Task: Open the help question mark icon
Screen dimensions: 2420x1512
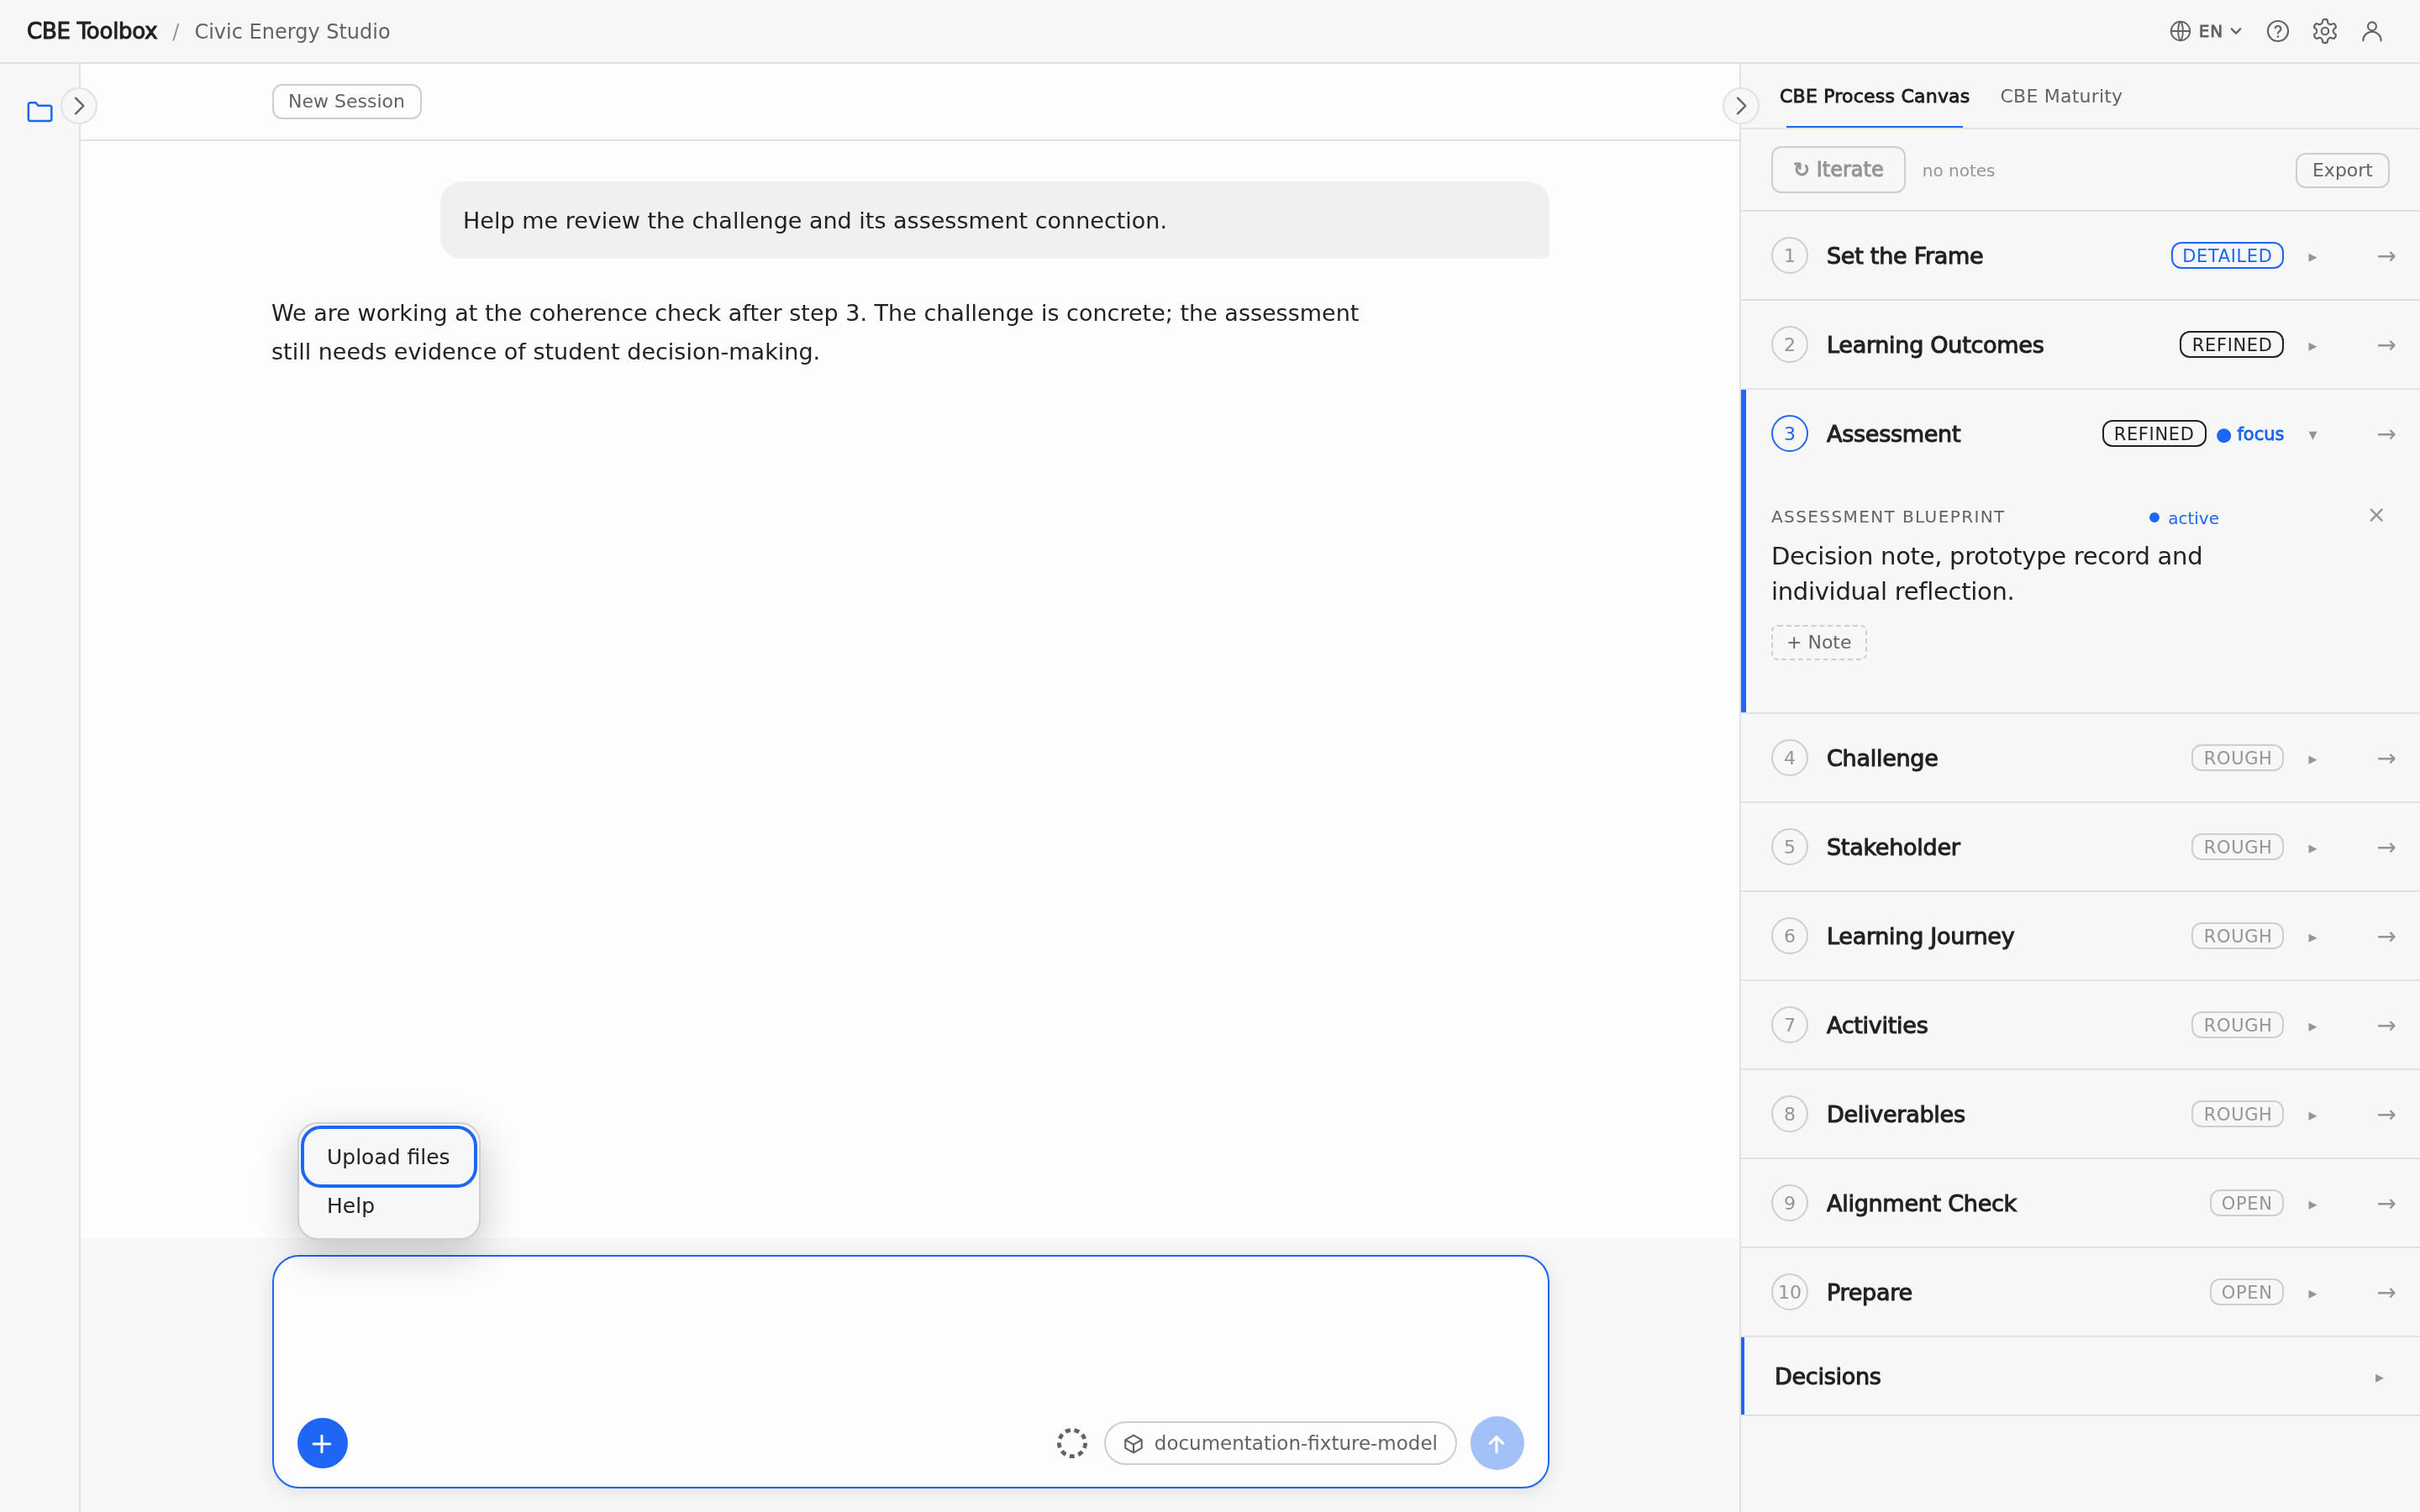Action: point(2277,31)
